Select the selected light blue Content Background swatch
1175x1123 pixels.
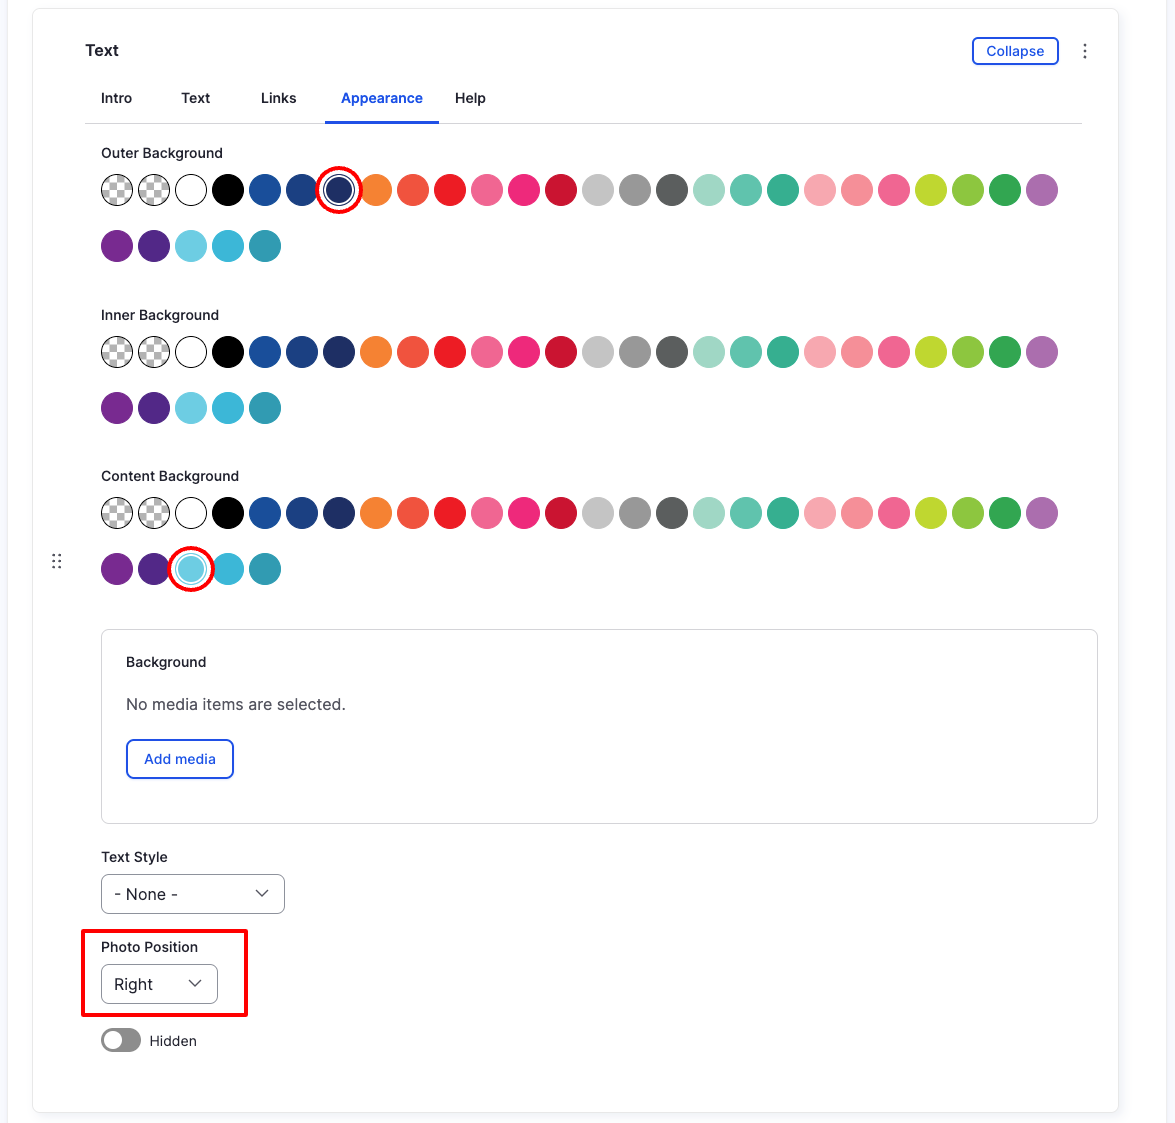[x=191, y=569]
